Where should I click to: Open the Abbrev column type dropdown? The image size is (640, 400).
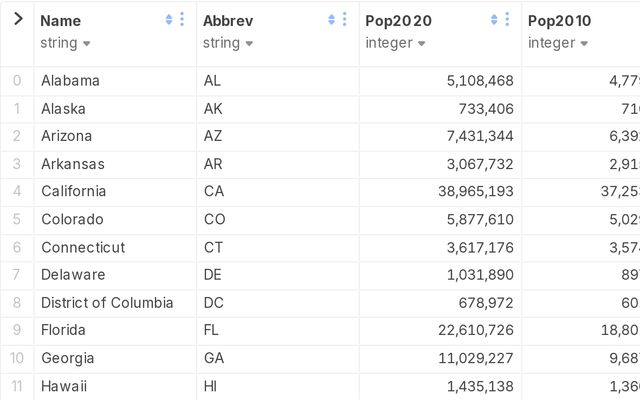pos(228,43)
